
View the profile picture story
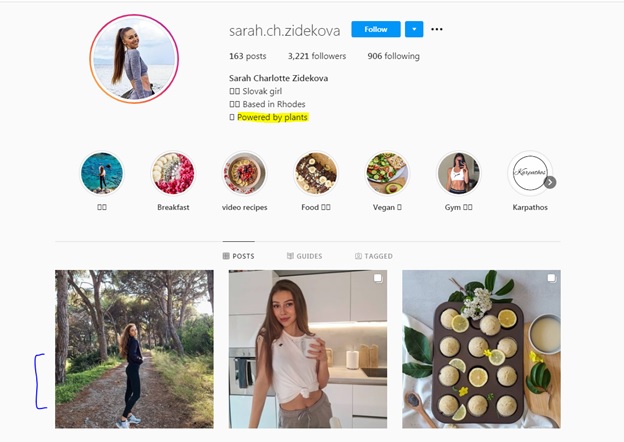pyautogui.click(x=134, y=59)
